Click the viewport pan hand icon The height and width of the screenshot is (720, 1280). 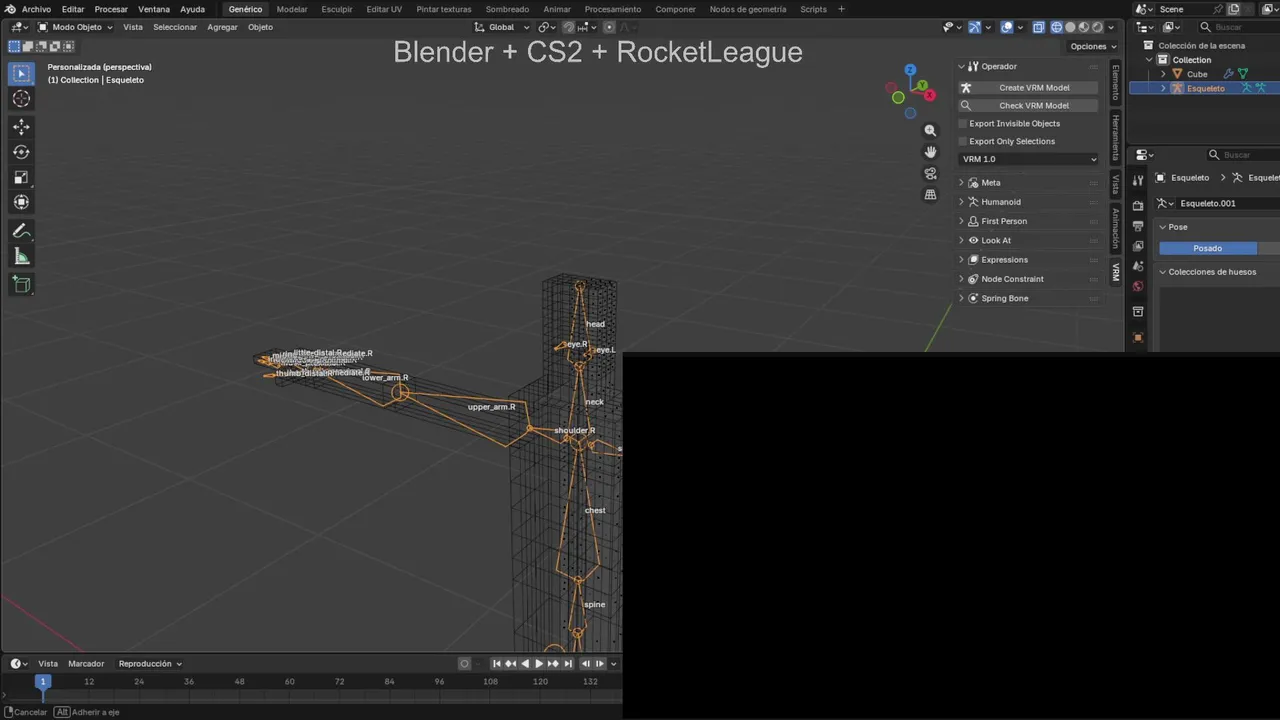(x=930, y=151)
